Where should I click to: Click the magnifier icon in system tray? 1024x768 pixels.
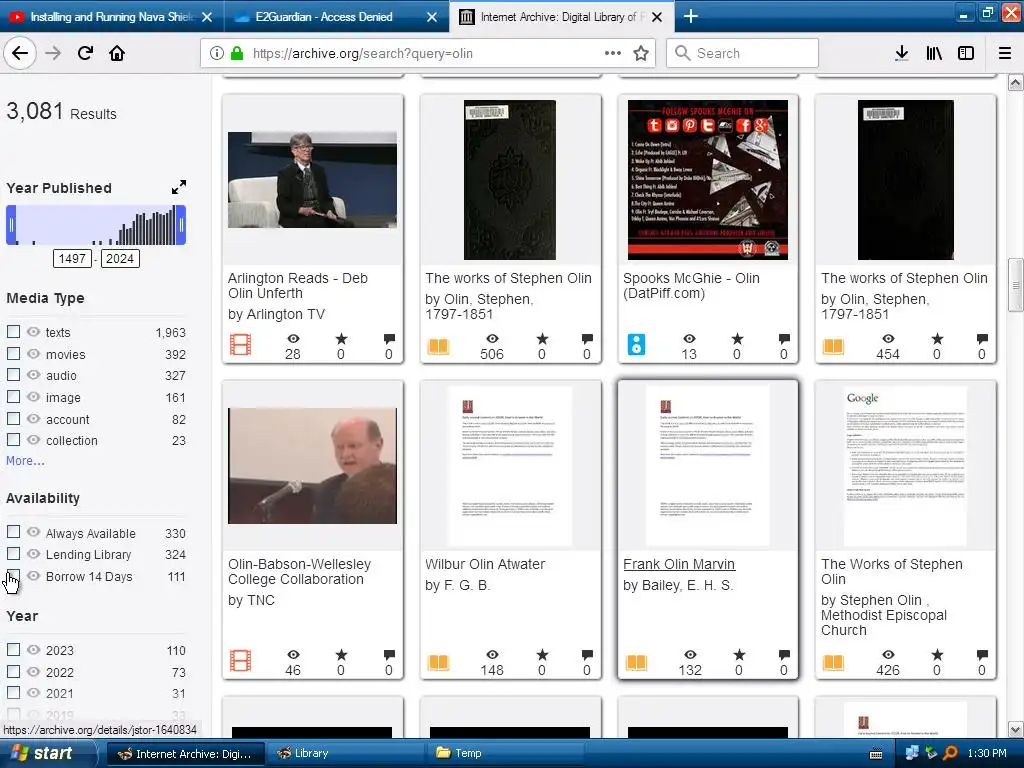point(951,753)
